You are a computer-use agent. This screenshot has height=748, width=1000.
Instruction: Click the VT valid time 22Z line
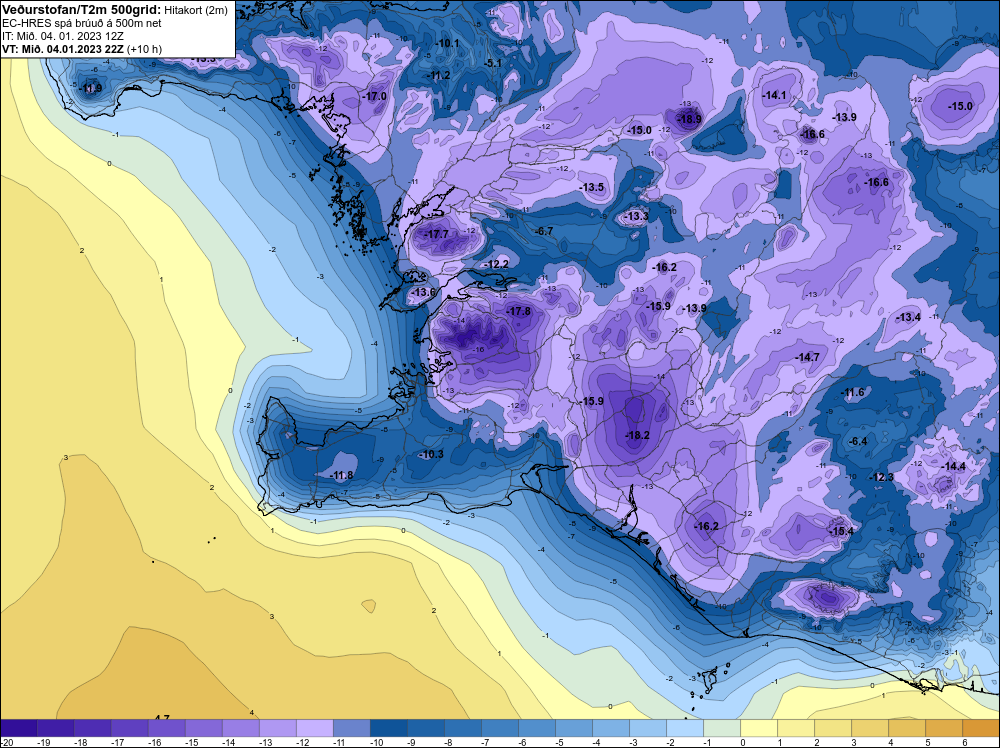(x=82, y=49)
